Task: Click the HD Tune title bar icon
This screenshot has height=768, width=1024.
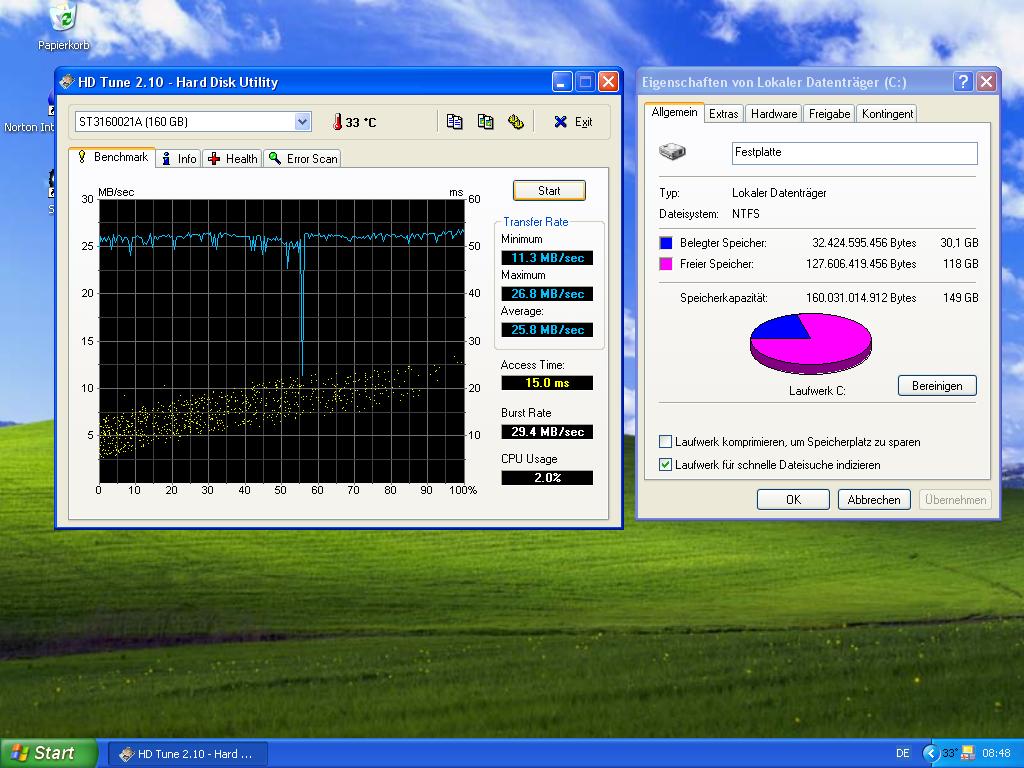Action: (x=67, y=82)
